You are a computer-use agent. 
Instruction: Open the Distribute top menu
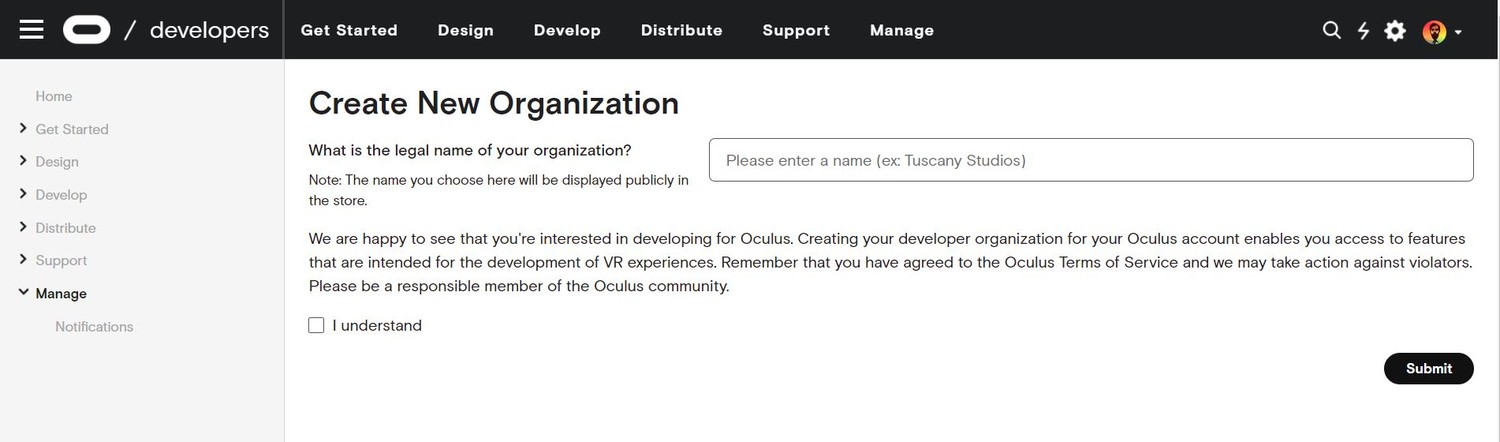pos(681,30)
